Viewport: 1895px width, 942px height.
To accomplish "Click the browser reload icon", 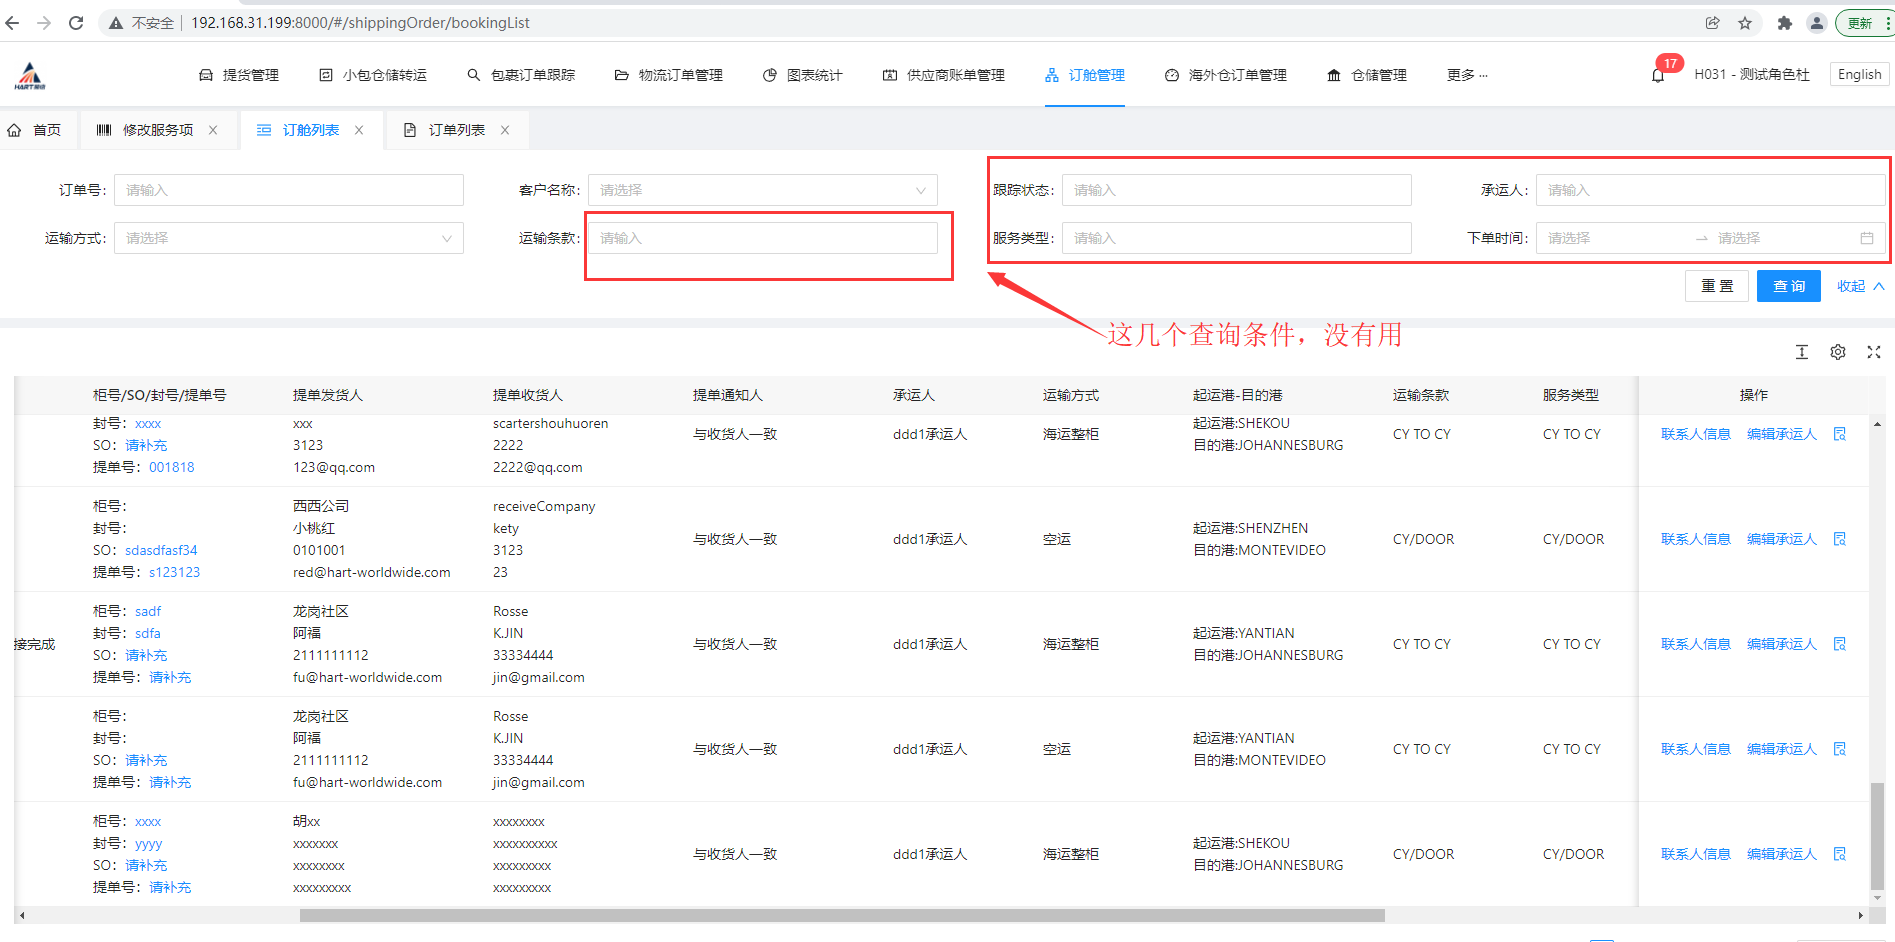I will (x=76, y=23).
